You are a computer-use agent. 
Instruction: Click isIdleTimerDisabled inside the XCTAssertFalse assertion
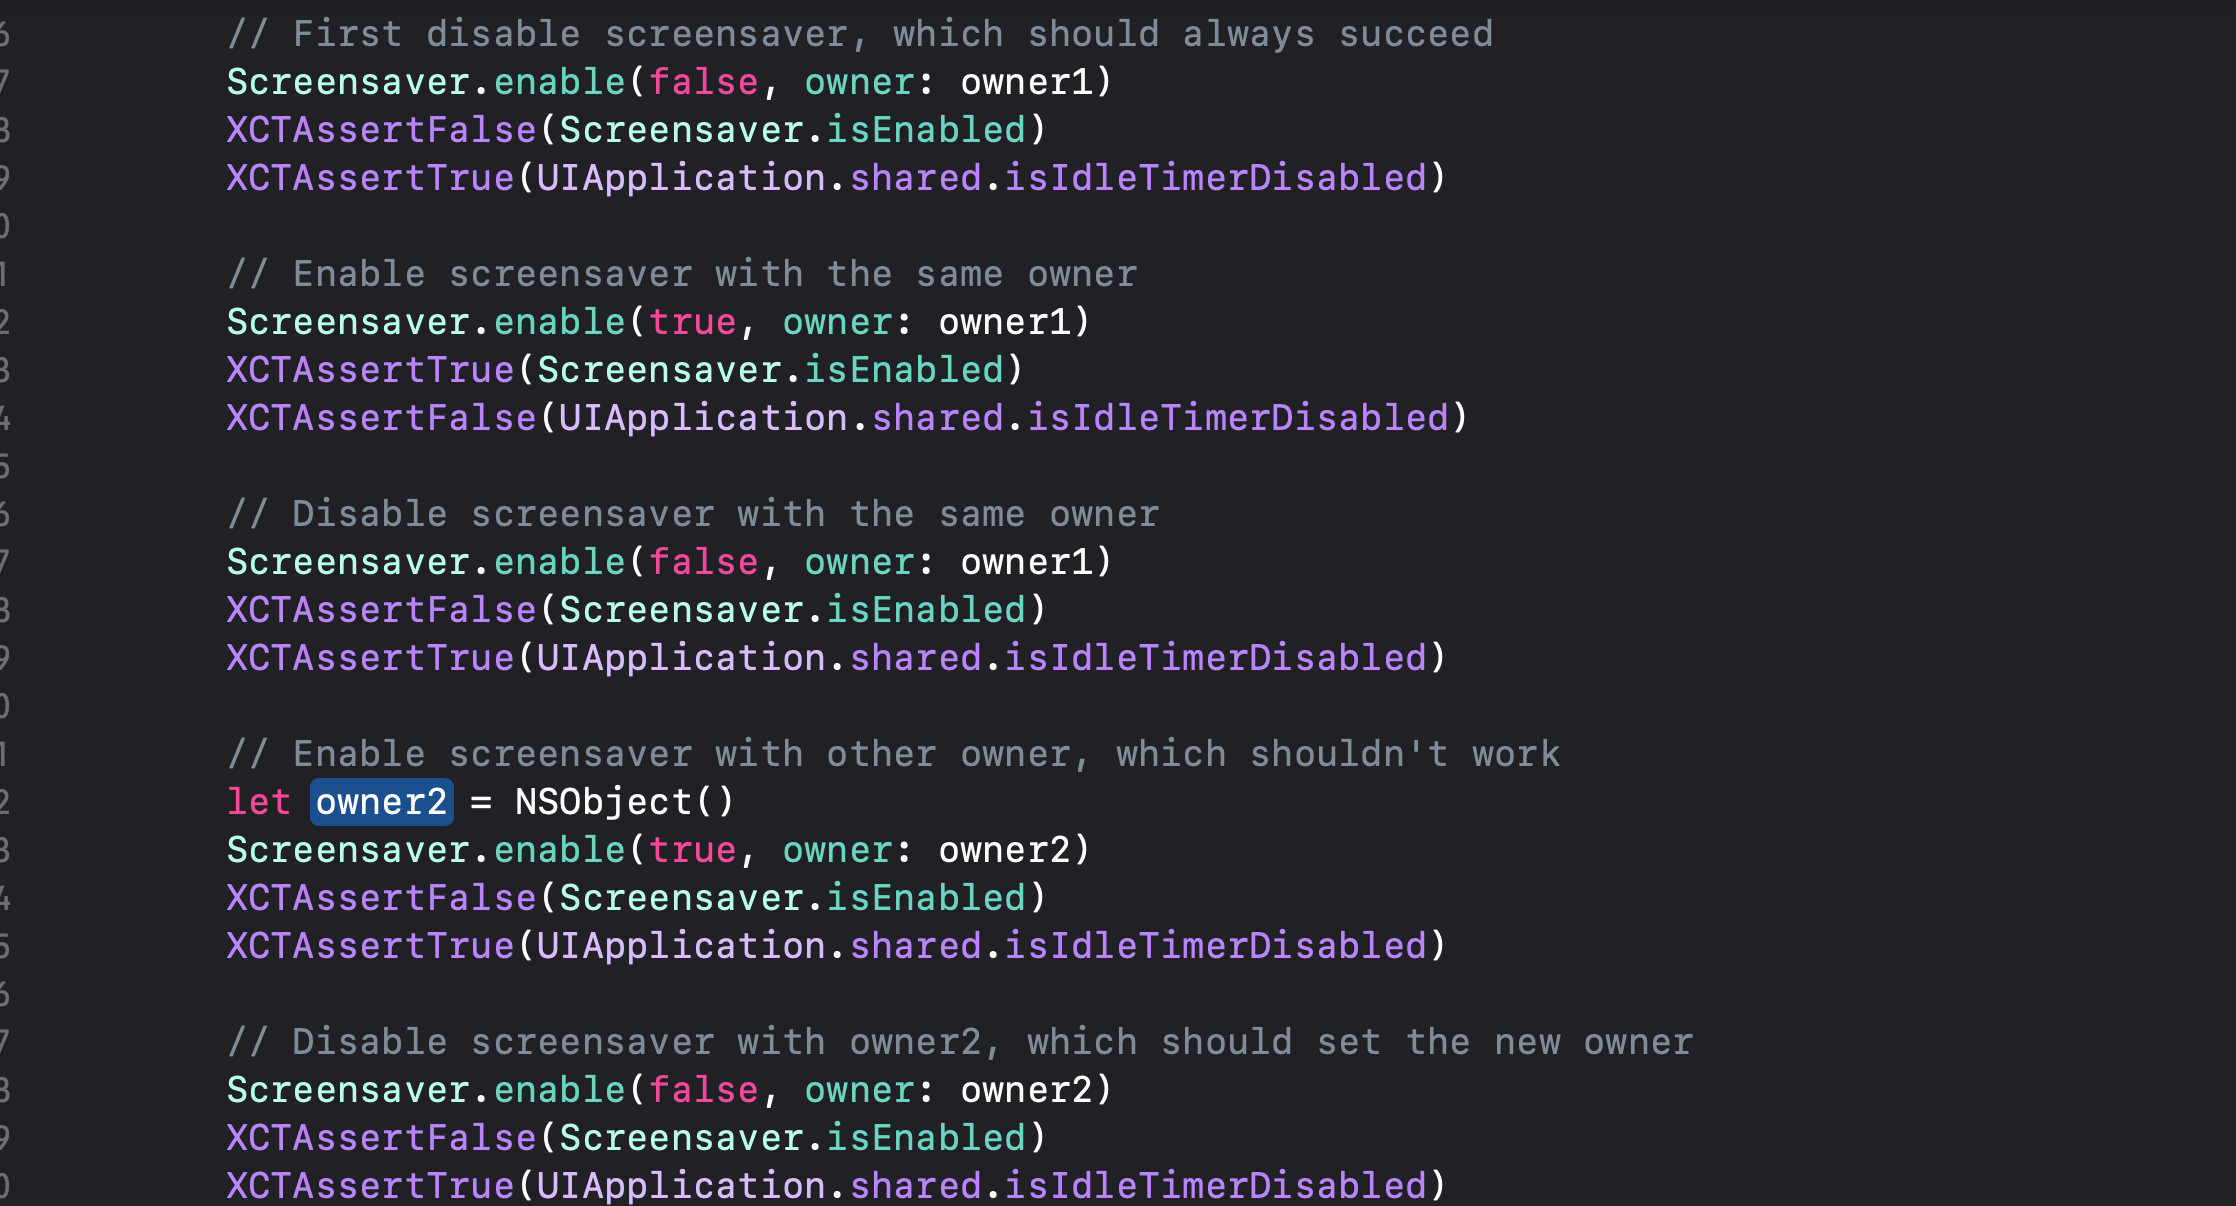click(1238, 418)
